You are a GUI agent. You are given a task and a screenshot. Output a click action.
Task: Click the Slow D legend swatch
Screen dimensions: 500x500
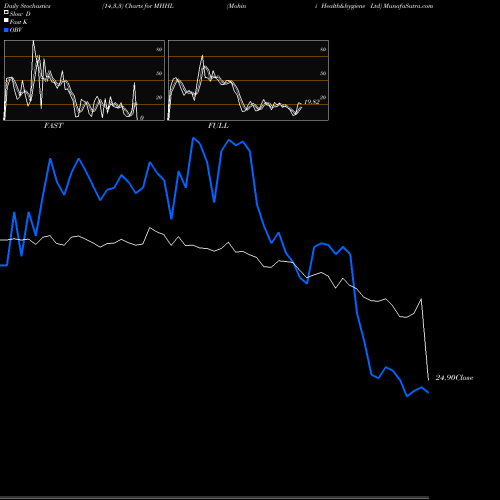tap(6, 12)
